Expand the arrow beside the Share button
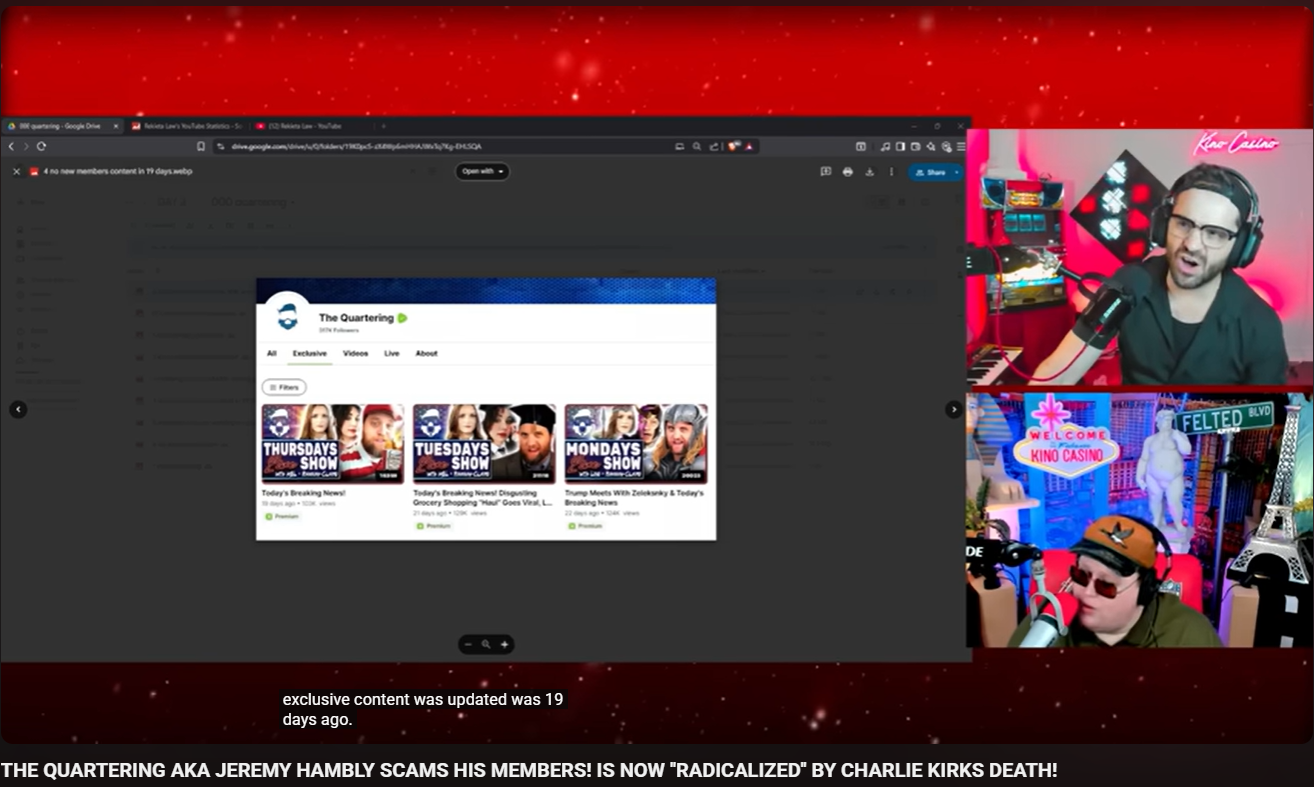This screenshot has height=787, width=1314. [957, 172]
